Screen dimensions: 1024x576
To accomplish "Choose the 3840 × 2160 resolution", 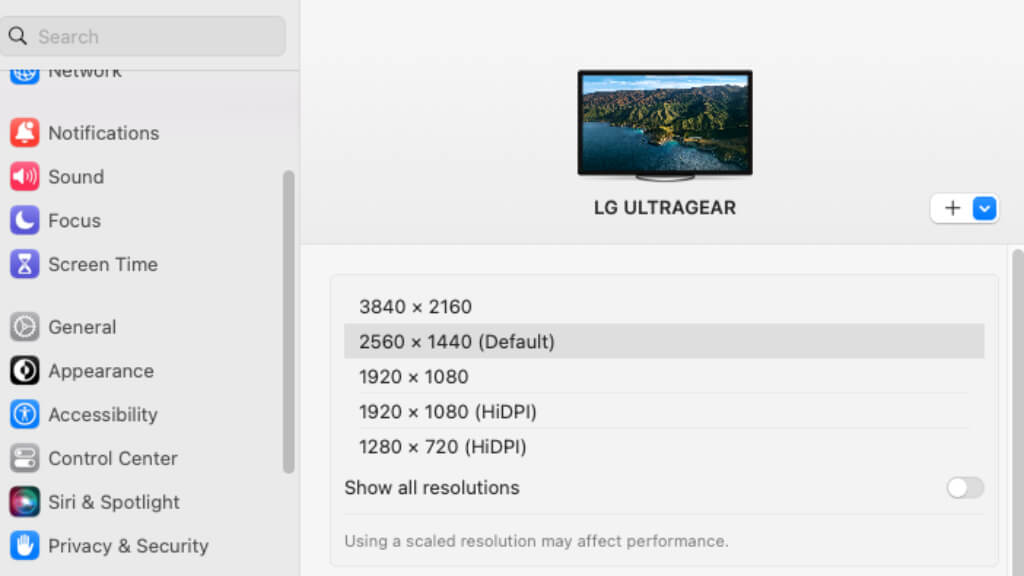I will pos(664,306).
